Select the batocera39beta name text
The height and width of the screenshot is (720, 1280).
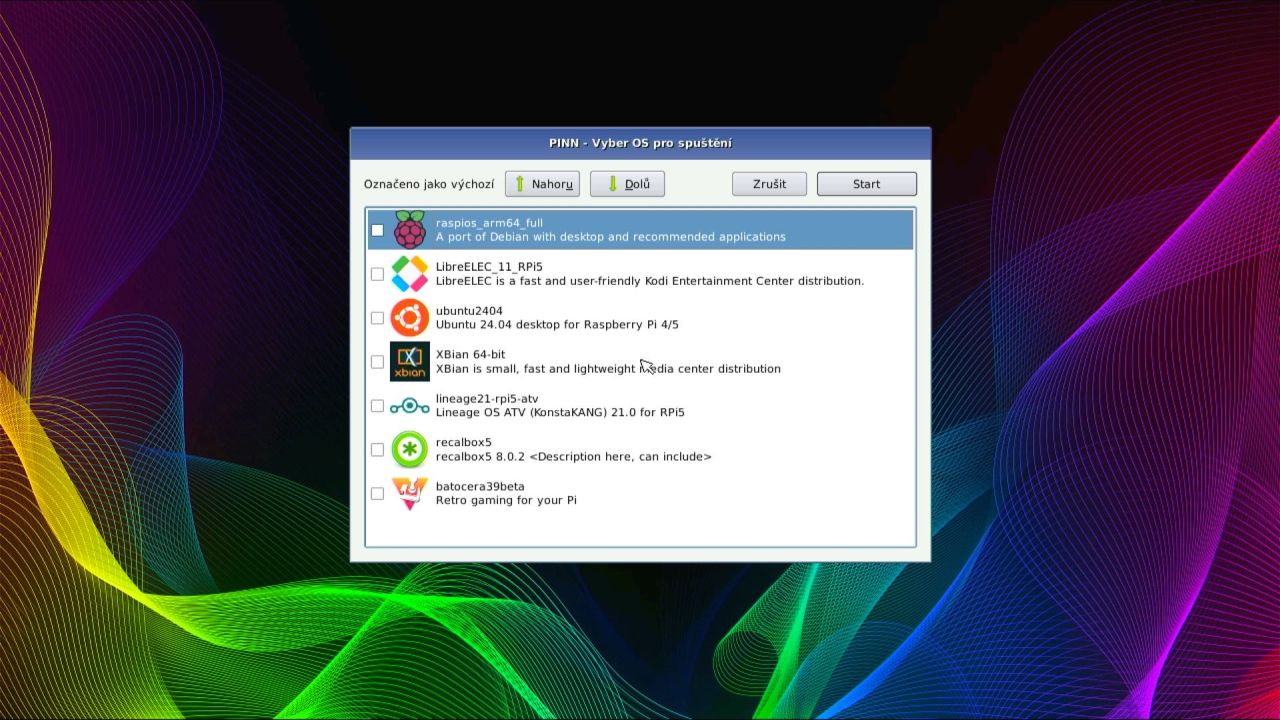pos(480,487)
